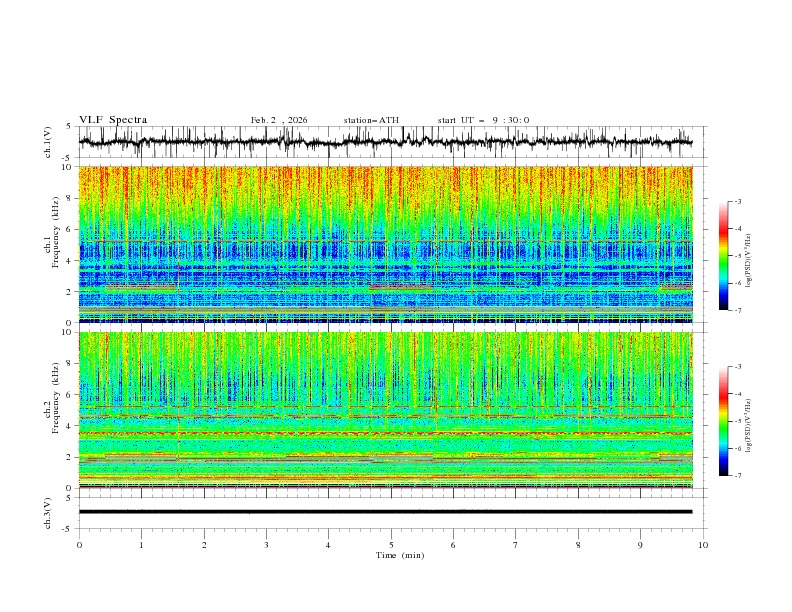
Task: Click the time axis tick label '0'
Action: (79, 545)
